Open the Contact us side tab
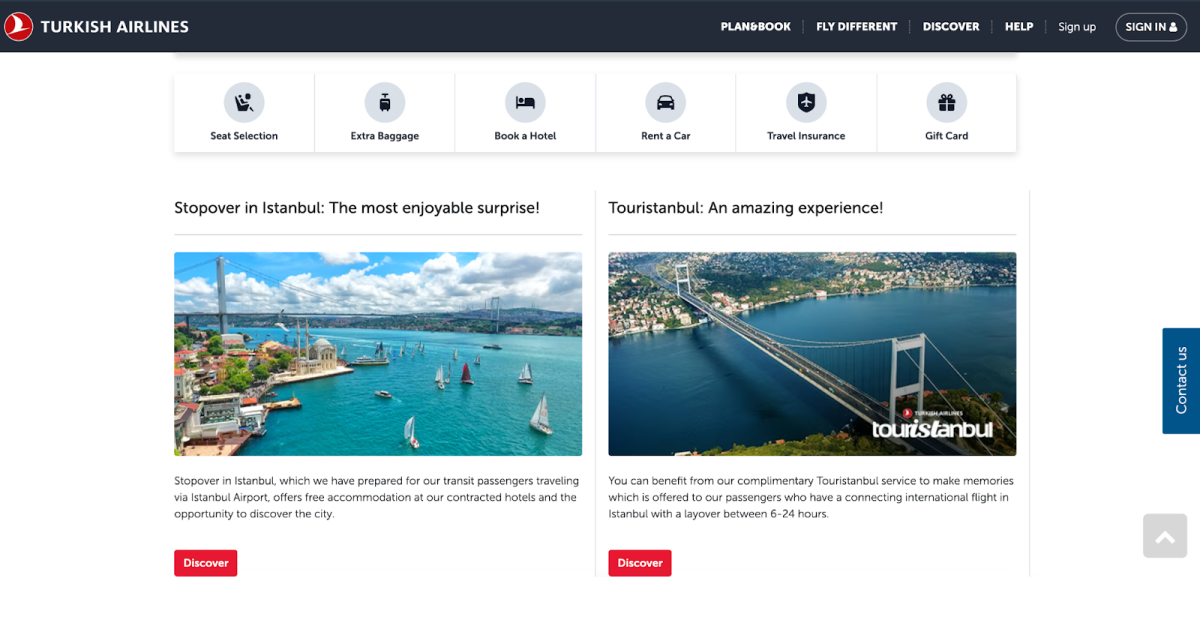Screen dimensions: 1200x630 coord(1181,381)
